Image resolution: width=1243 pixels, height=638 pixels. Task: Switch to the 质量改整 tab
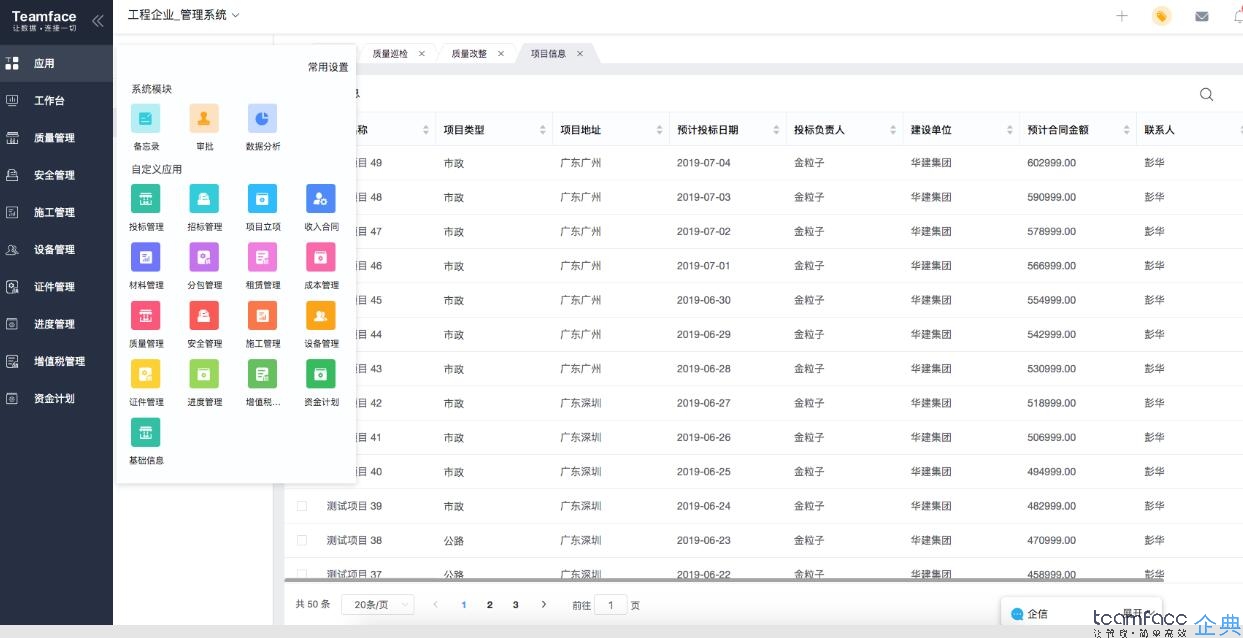tap(469, 54)
